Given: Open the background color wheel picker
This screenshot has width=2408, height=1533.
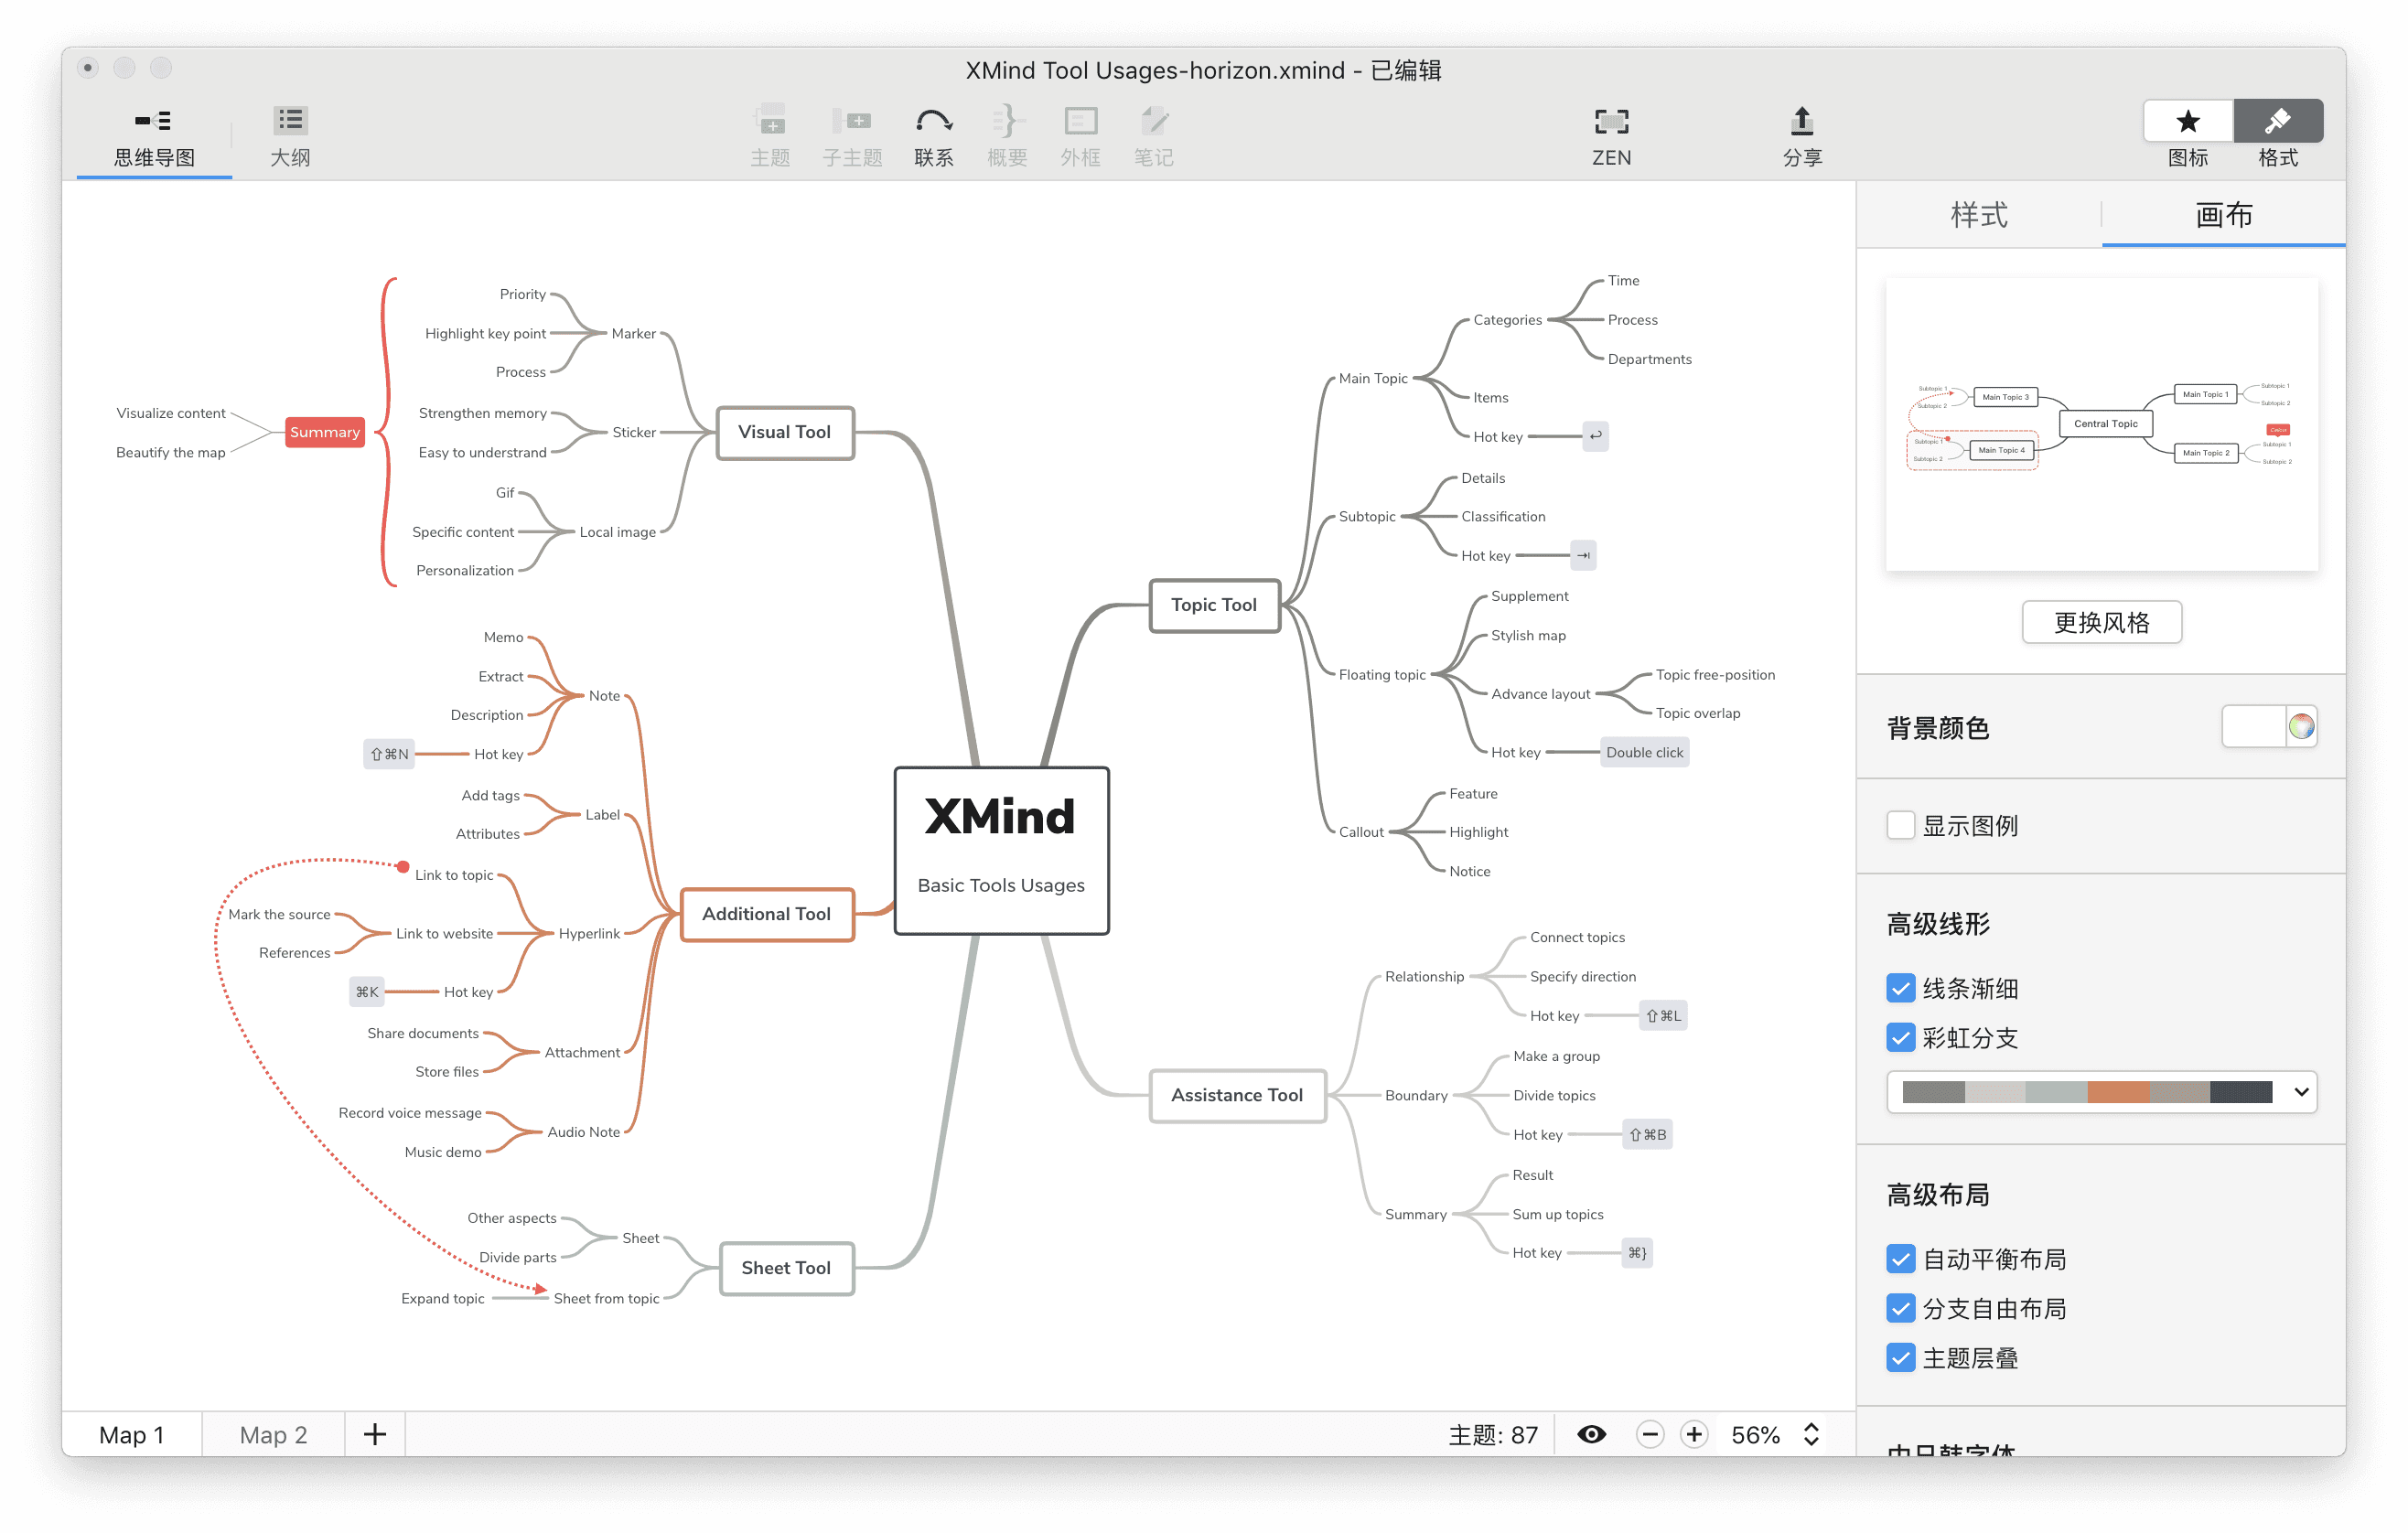Looking at the screenshot, I should 2301,726.
